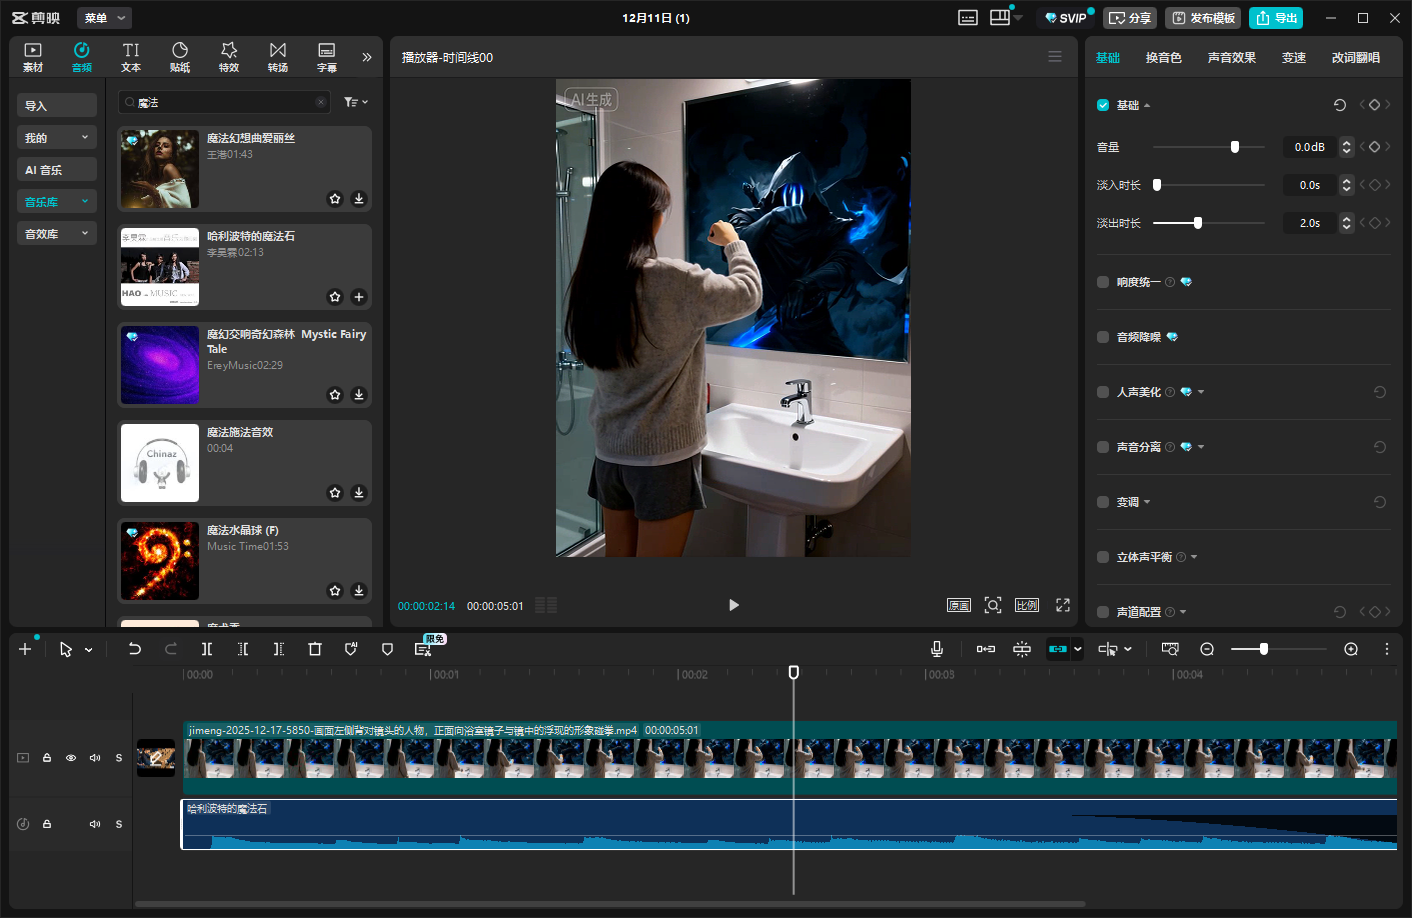Screen dimensions: 1412x918
Task: Click the 导入 import button
Action: (x=57, y=106)
